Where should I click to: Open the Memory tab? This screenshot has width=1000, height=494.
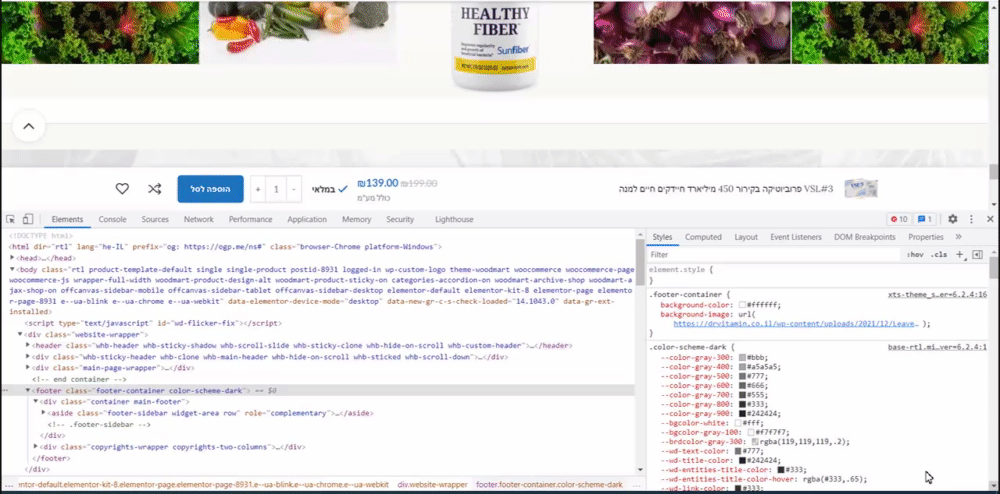pyautogui.click(x=357, y=219)
